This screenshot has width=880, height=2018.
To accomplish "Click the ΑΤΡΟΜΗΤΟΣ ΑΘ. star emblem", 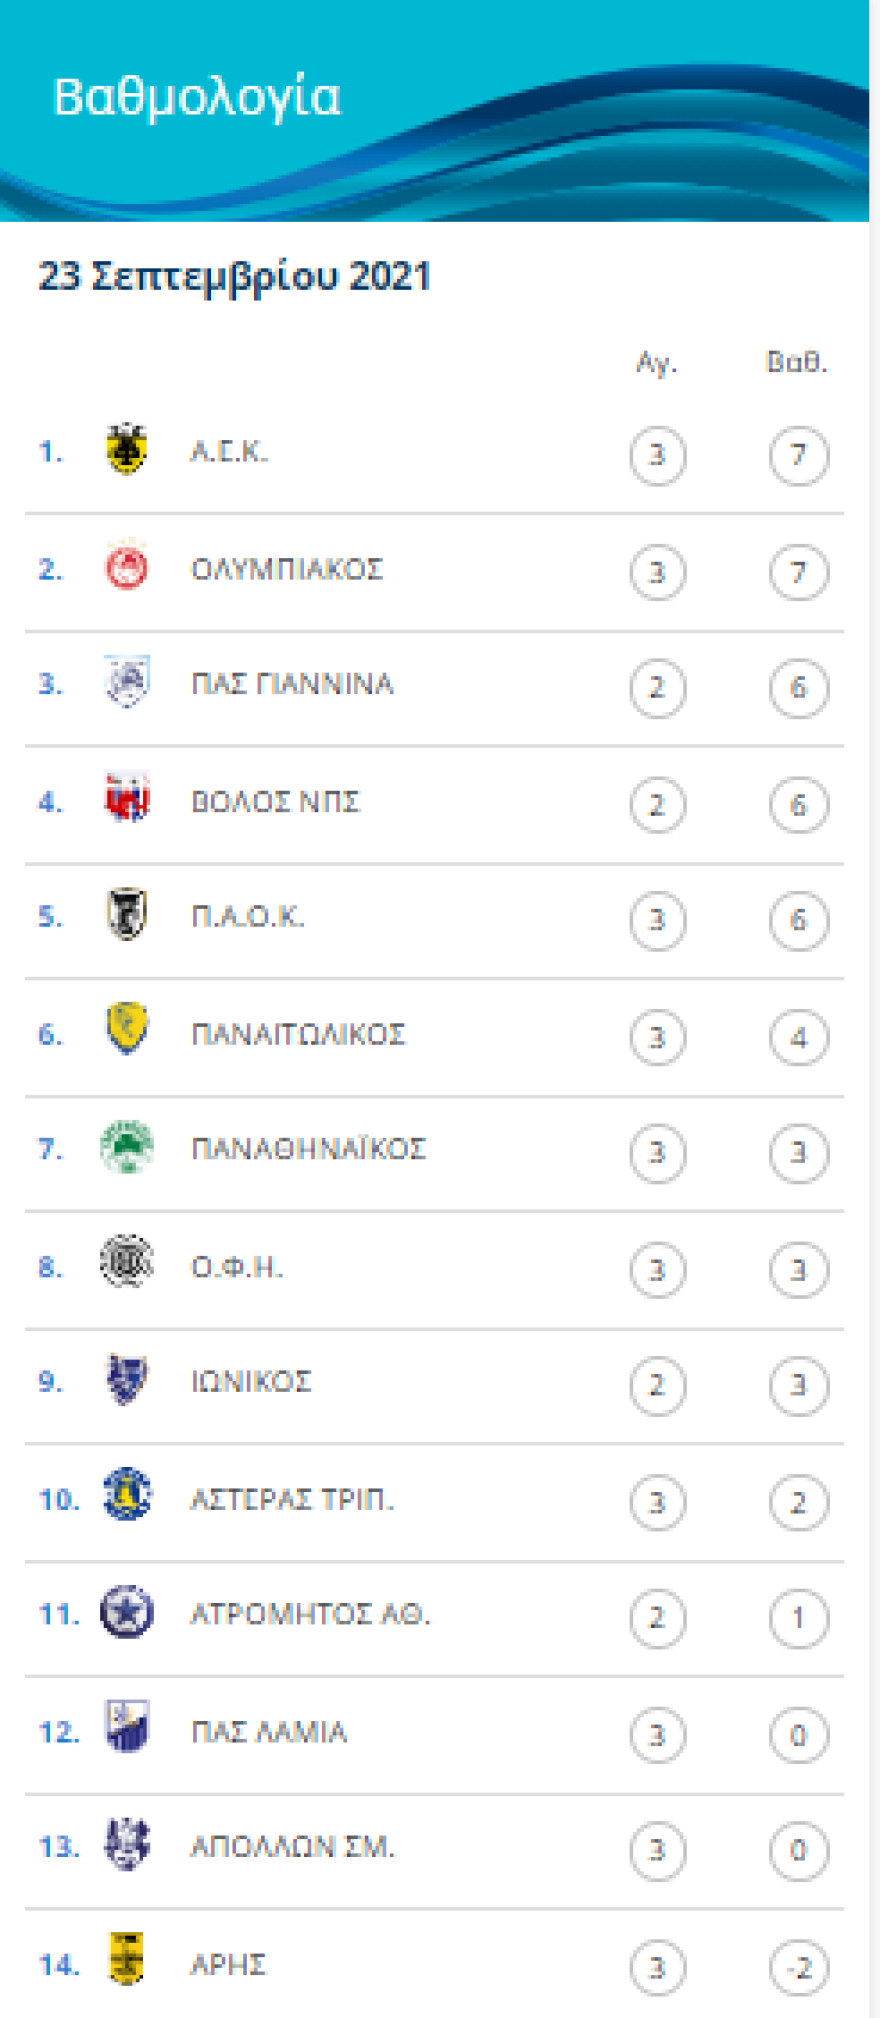I will tap(126, 1616).
